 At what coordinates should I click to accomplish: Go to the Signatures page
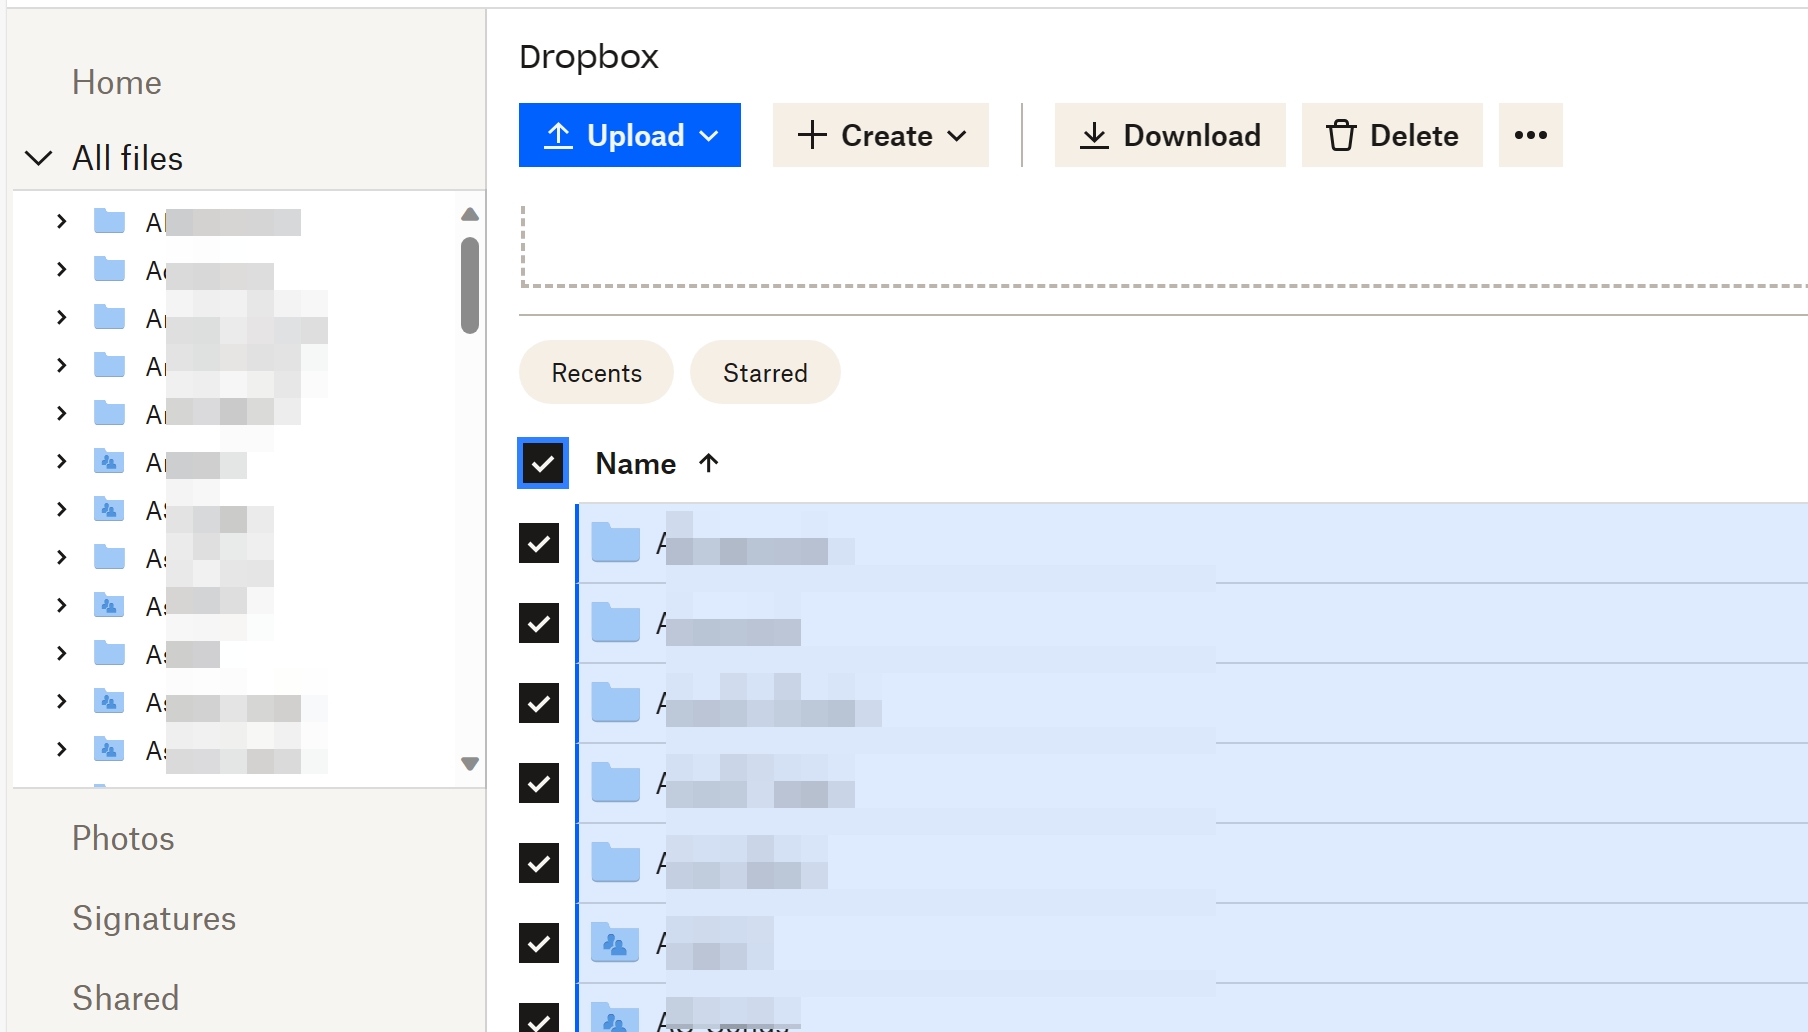click(154, 918)
